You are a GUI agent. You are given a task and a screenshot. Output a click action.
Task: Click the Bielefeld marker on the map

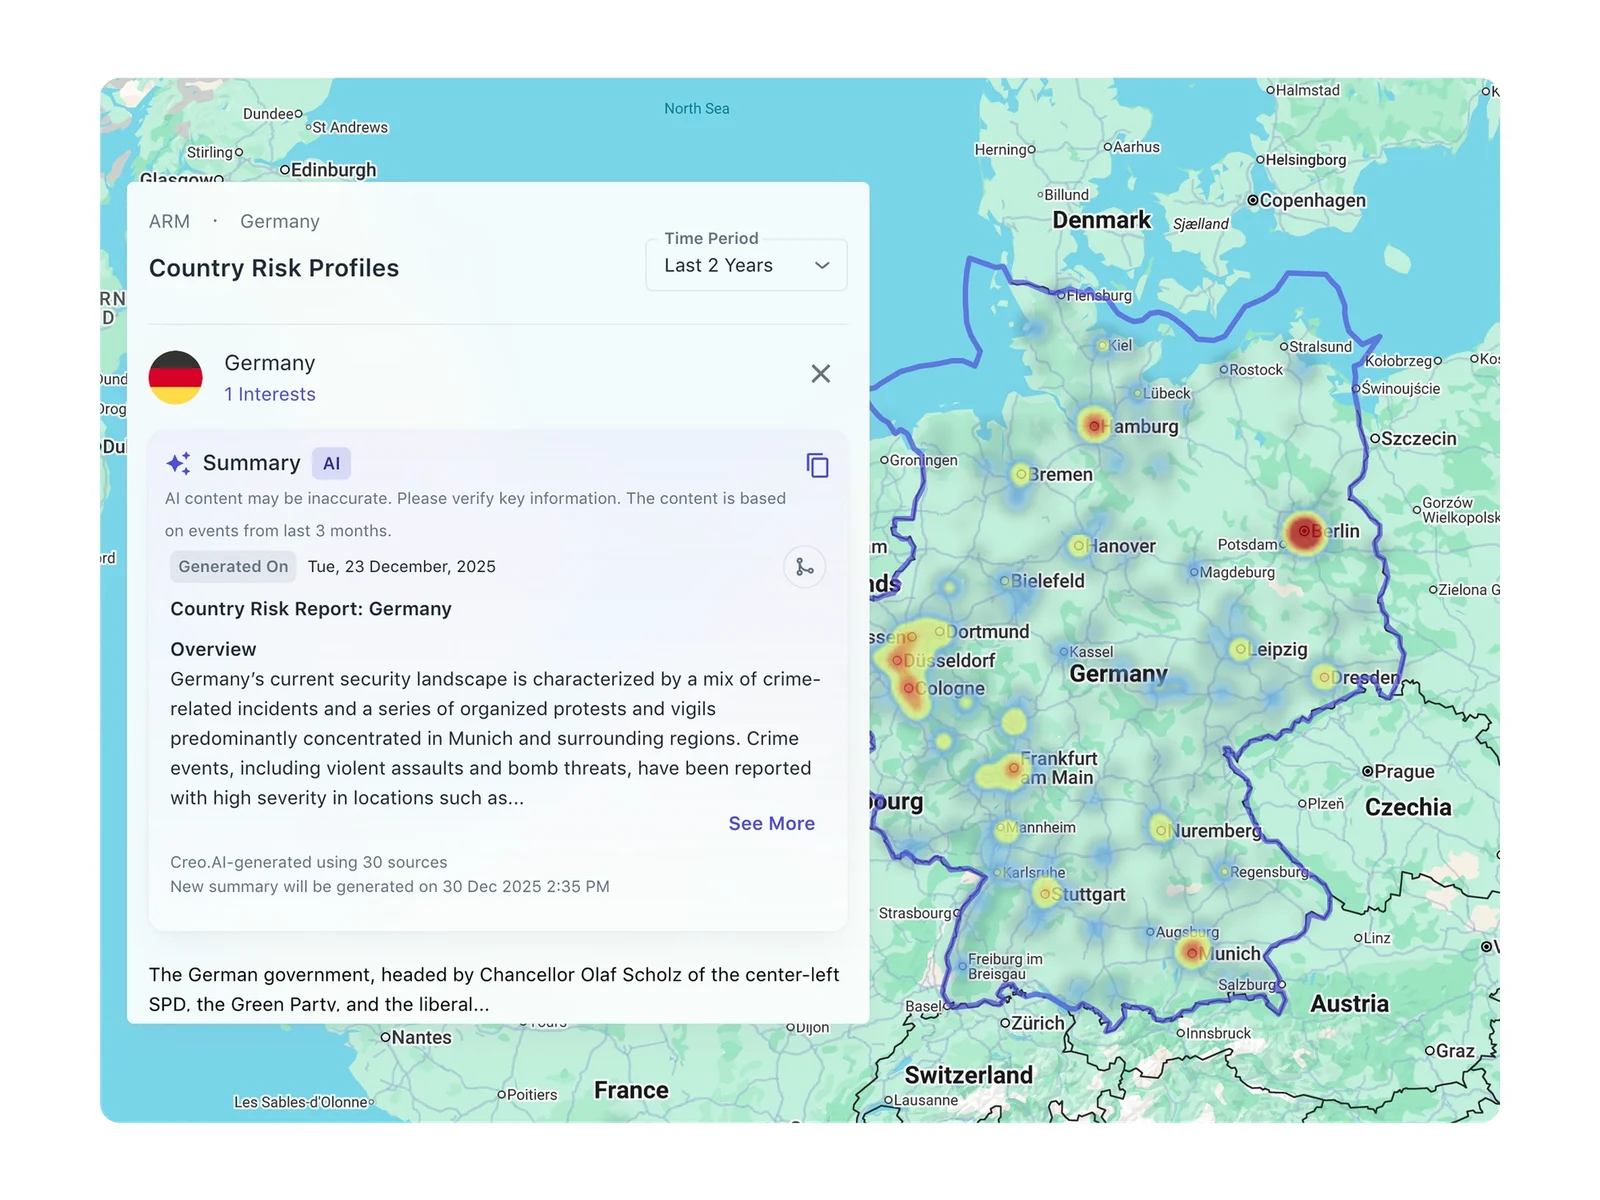pyautogui.click(x=1005, y=581)
